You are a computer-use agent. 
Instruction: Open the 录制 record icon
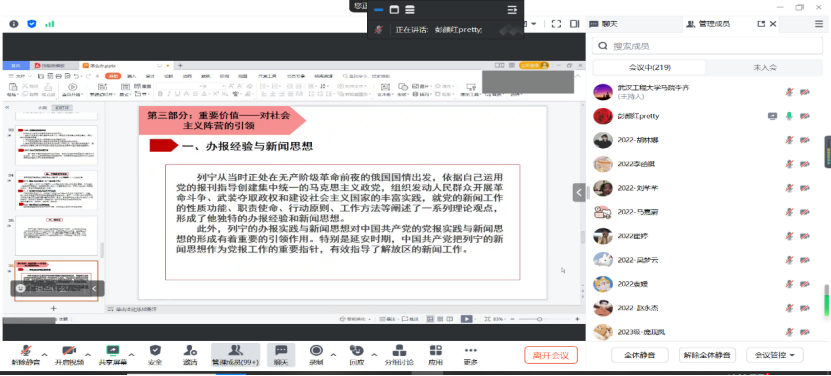(x=316, y=355)
